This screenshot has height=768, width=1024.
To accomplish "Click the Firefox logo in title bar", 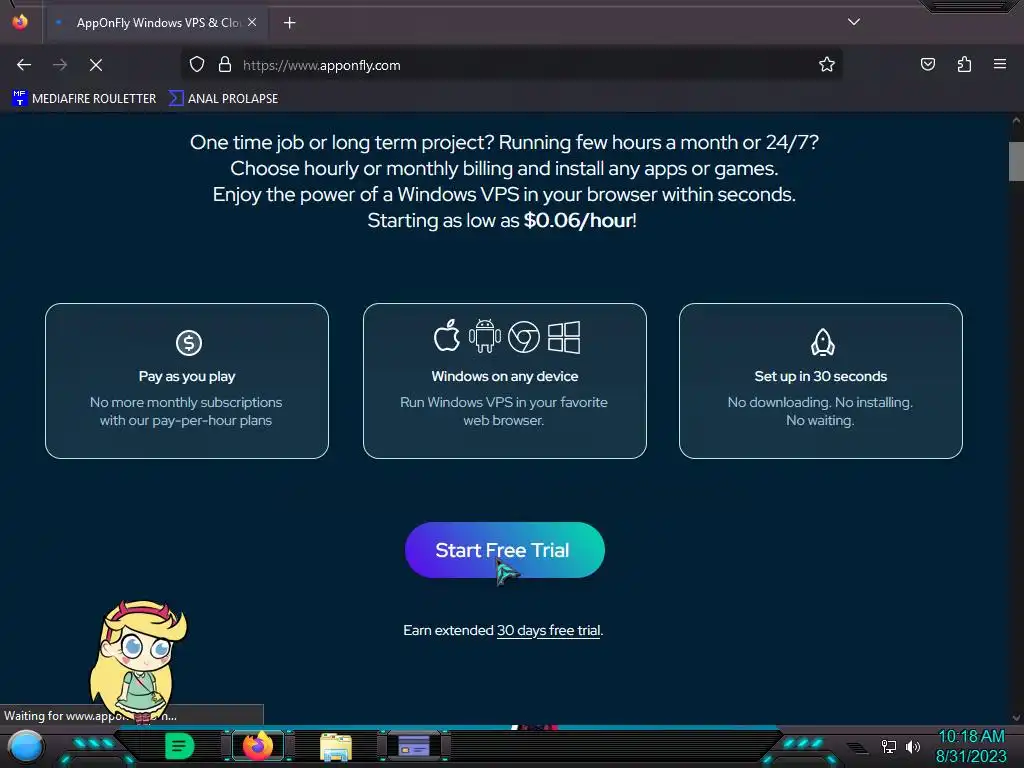I will (x=20, y=22).
